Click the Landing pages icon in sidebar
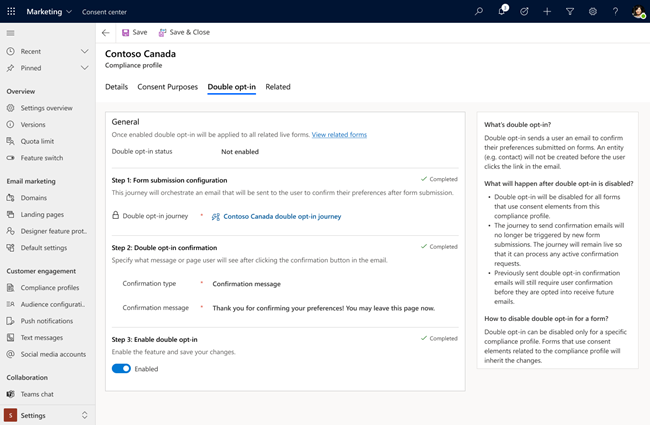Screen dimensions: 650x425 tap(11, 214)
